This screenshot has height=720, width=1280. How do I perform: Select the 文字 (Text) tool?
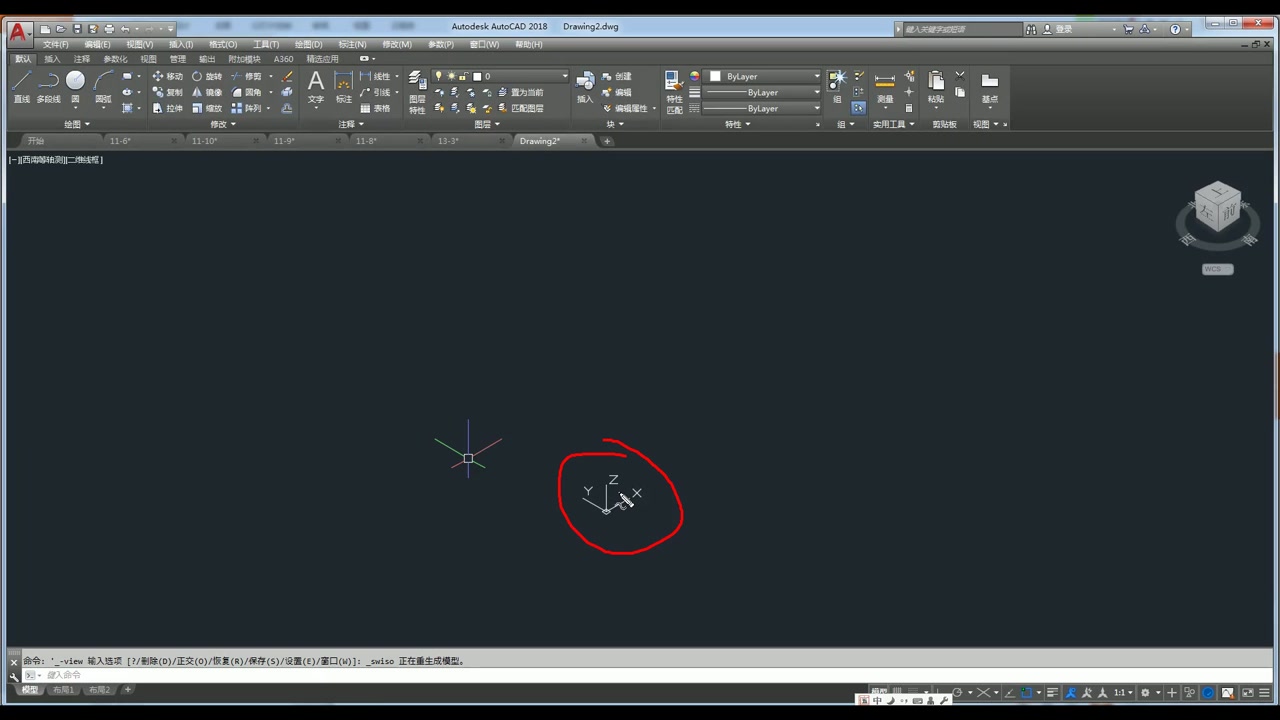point(316,86)
